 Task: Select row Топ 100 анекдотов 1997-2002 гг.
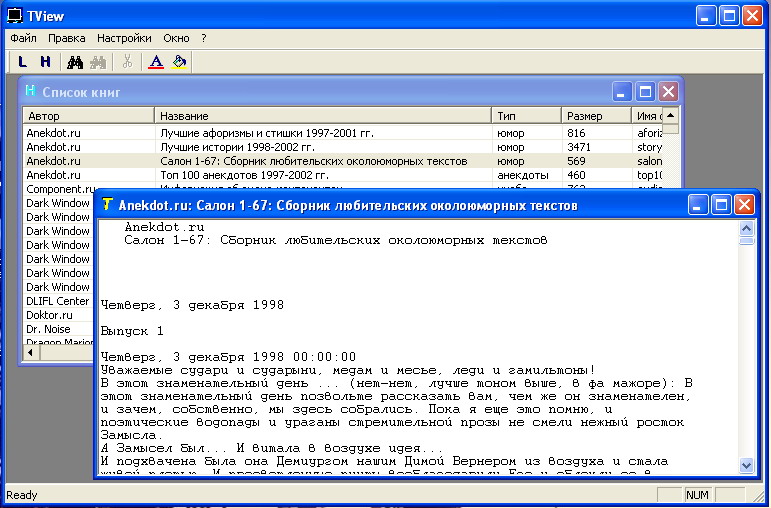point(343,175)
